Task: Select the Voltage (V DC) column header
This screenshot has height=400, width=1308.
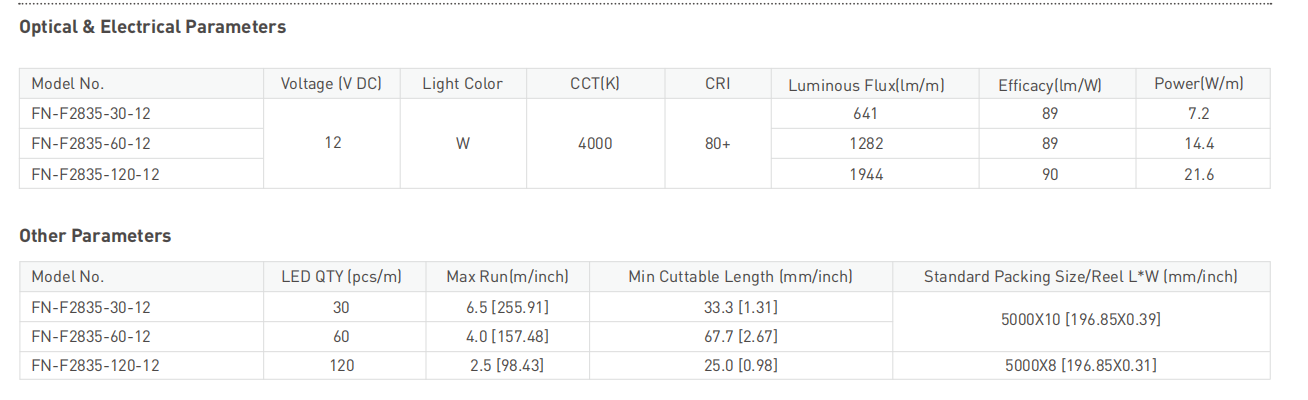Action: tap(332, 84)
